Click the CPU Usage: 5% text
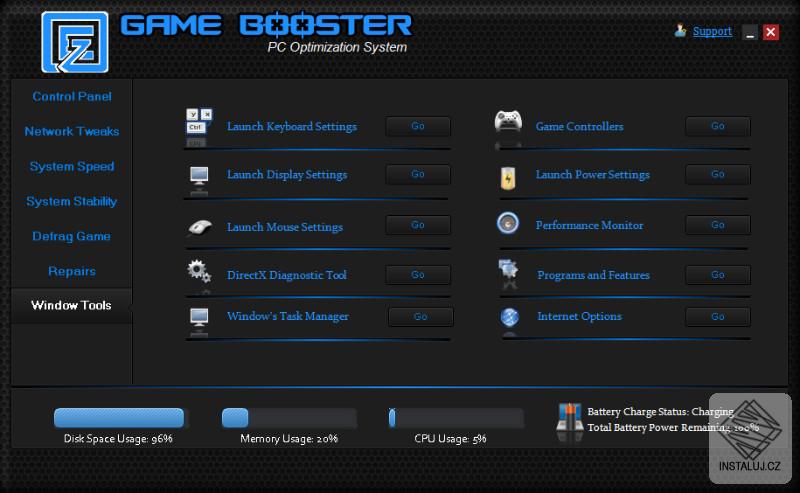This screenshot has width=800, height=493. pyautogui.click(x=450, y=438)
